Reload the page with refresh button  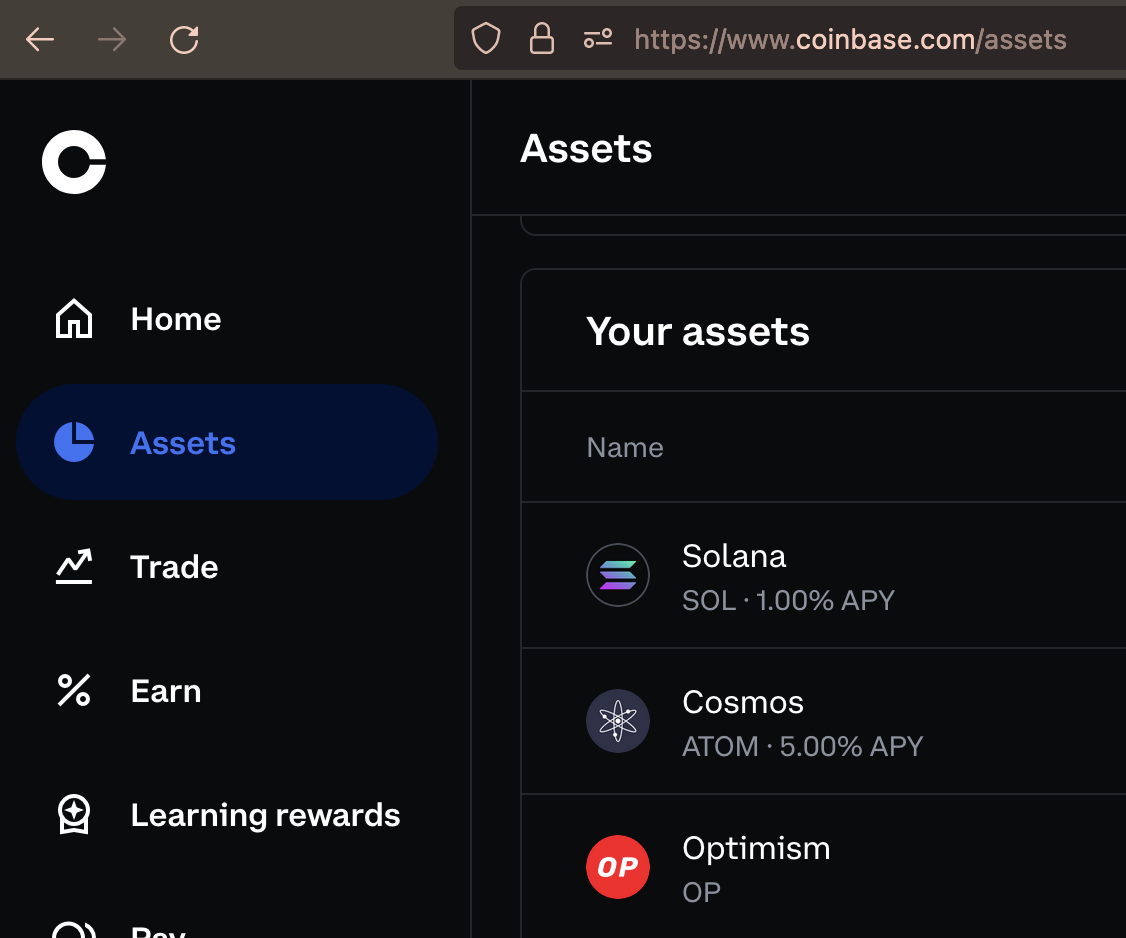[x=184, y=40]
